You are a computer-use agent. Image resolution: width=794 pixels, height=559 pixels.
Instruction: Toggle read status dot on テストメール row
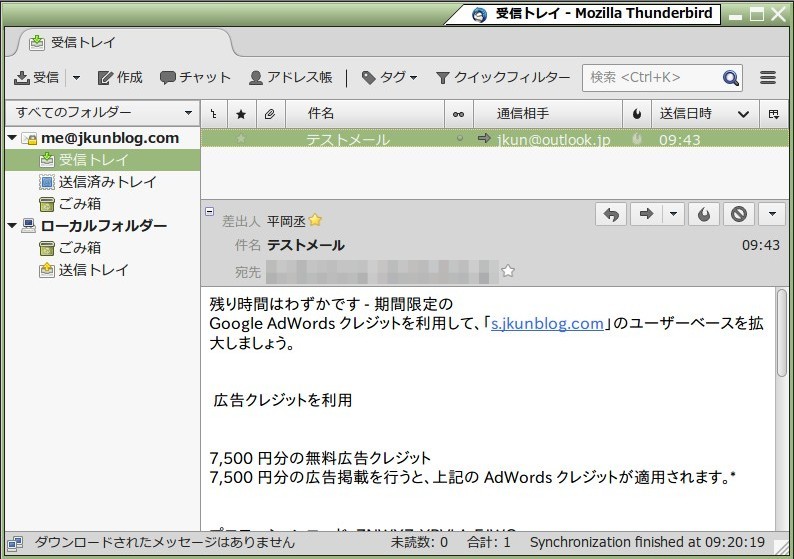[x=459, y=138]
